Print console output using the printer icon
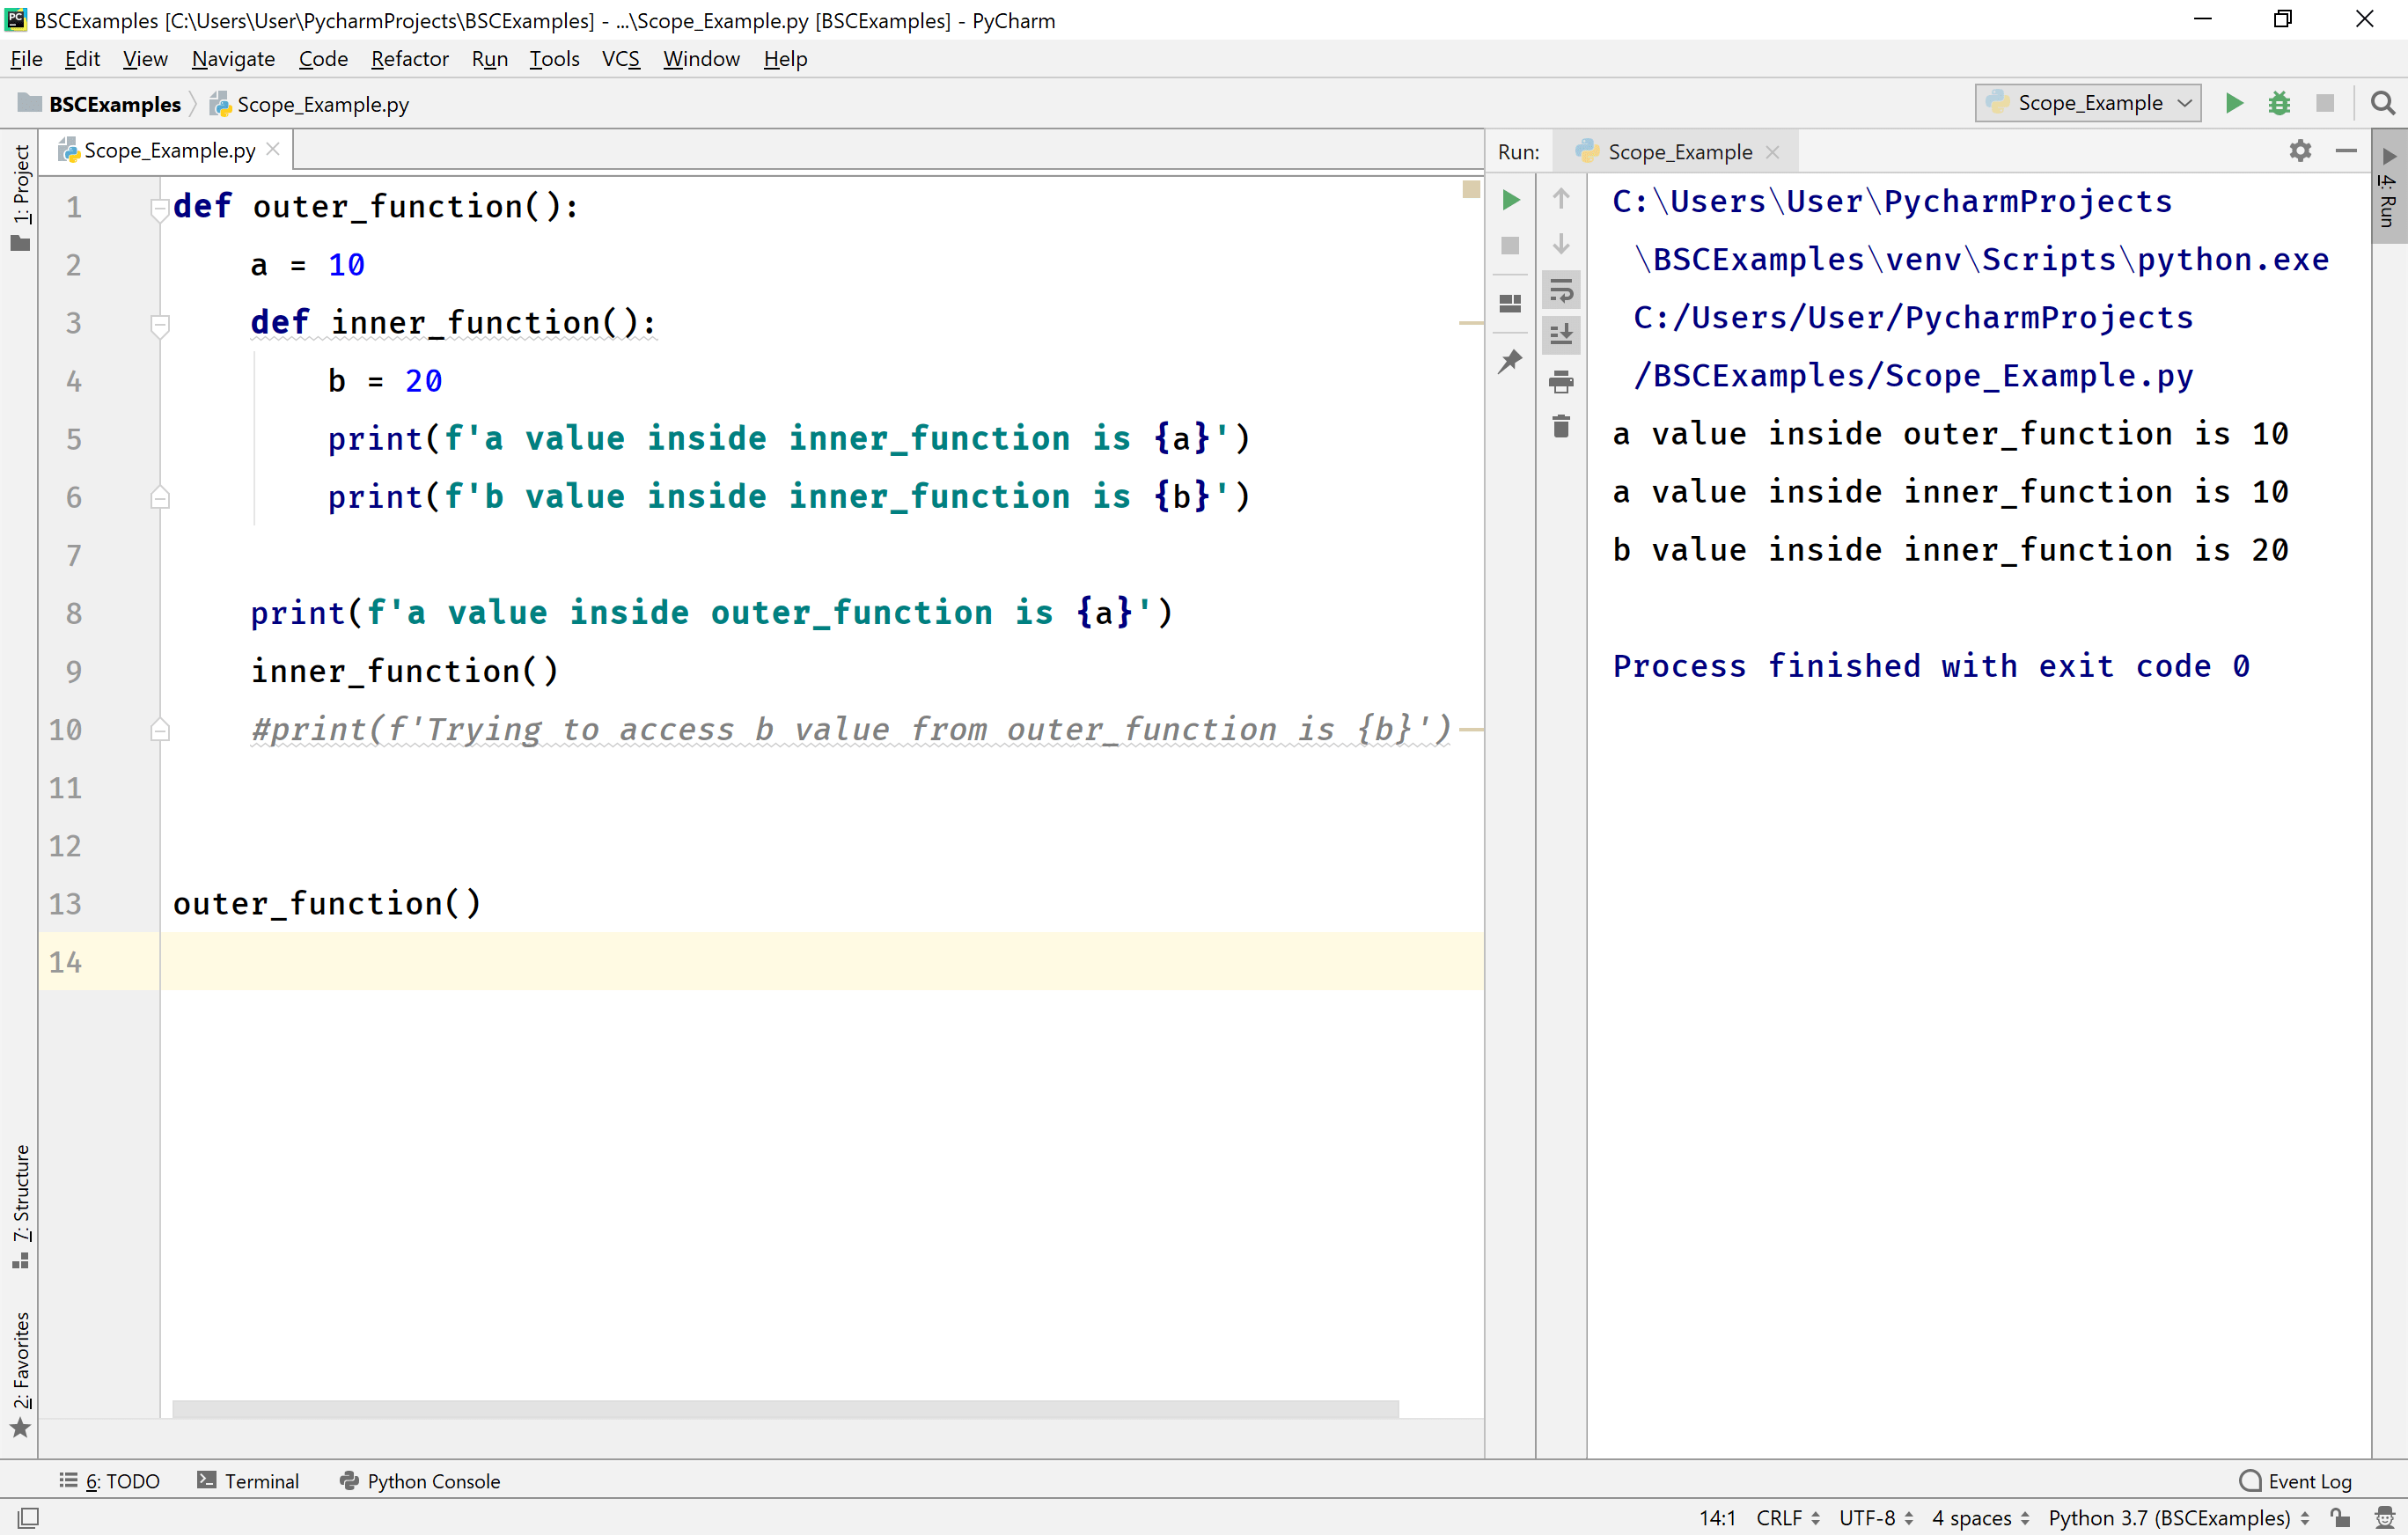Image resolution: width=2408 pixels, height=1535 pixels. click(x=1561, y=381)
